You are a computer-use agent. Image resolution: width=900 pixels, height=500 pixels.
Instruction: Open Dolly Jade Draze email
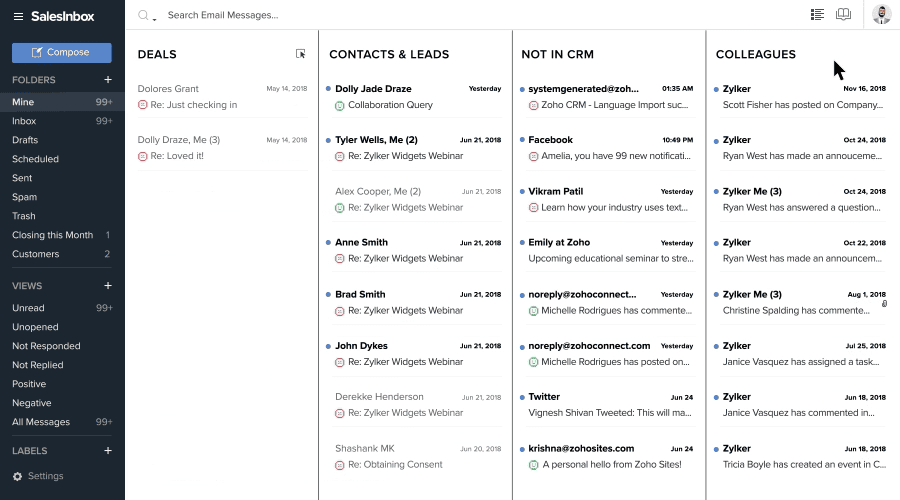coord(415,96)
